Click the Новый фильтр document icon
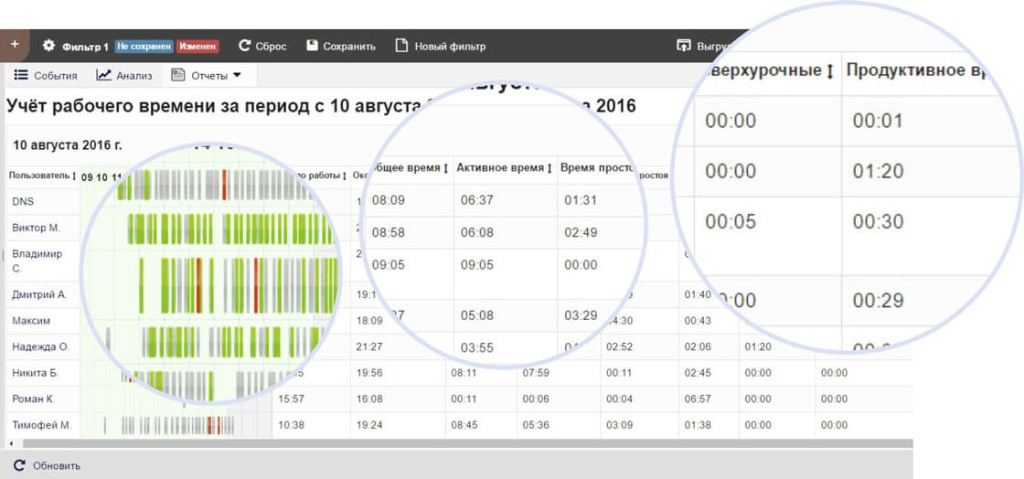The width and height of the screenshot is (1024, 479). pyautogui.click(x=402, y=46)
